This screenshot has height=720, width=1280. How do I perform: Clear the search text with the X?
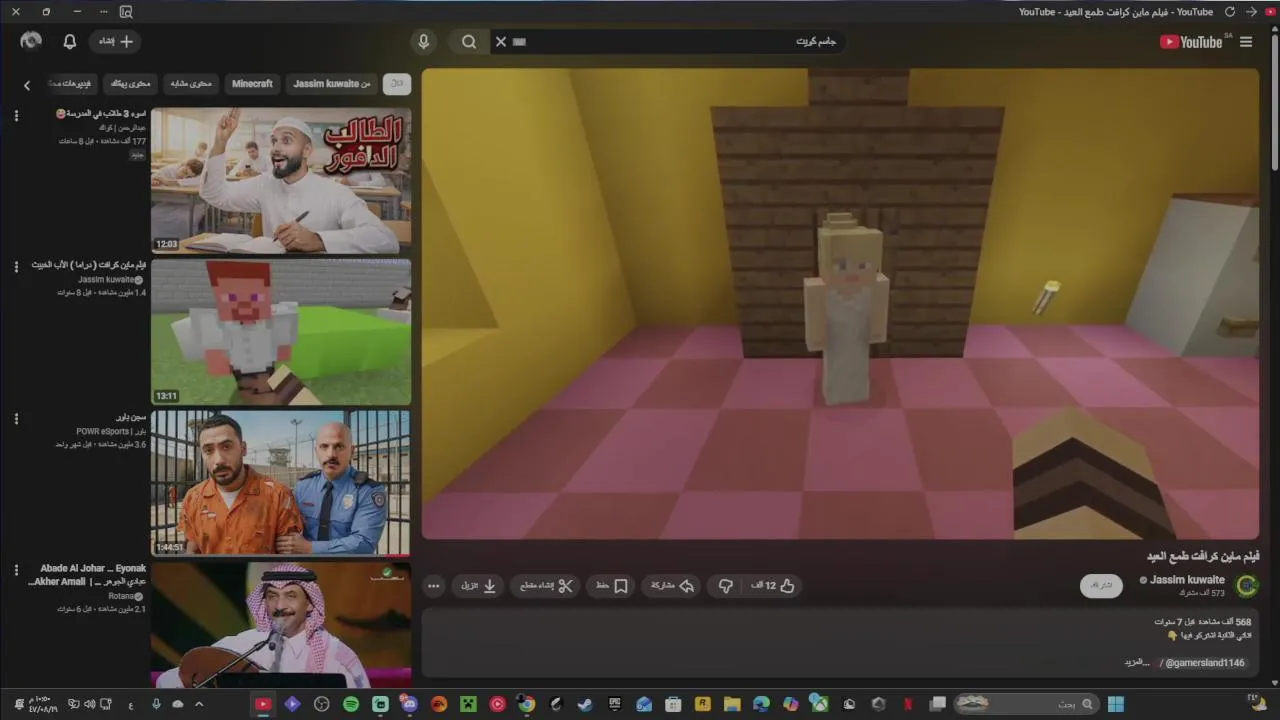(501, 42)
